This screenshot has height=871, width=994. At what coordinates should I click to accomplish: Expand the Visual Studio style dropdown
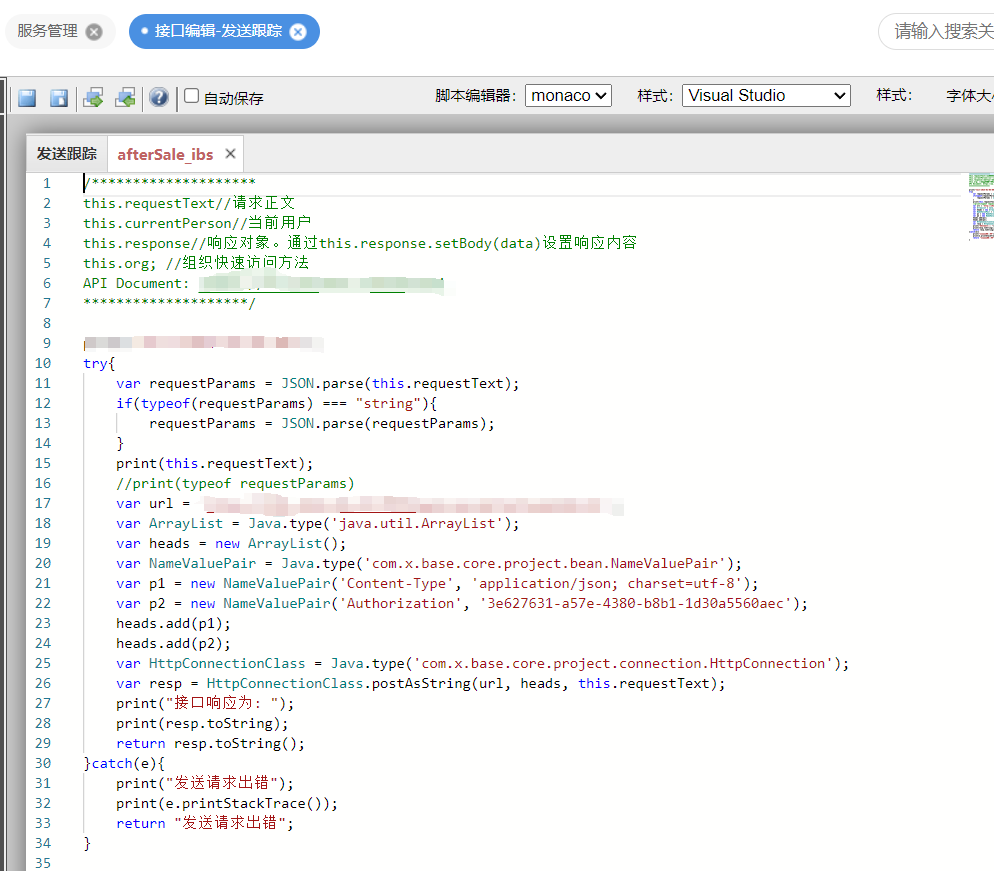point(766,96)
